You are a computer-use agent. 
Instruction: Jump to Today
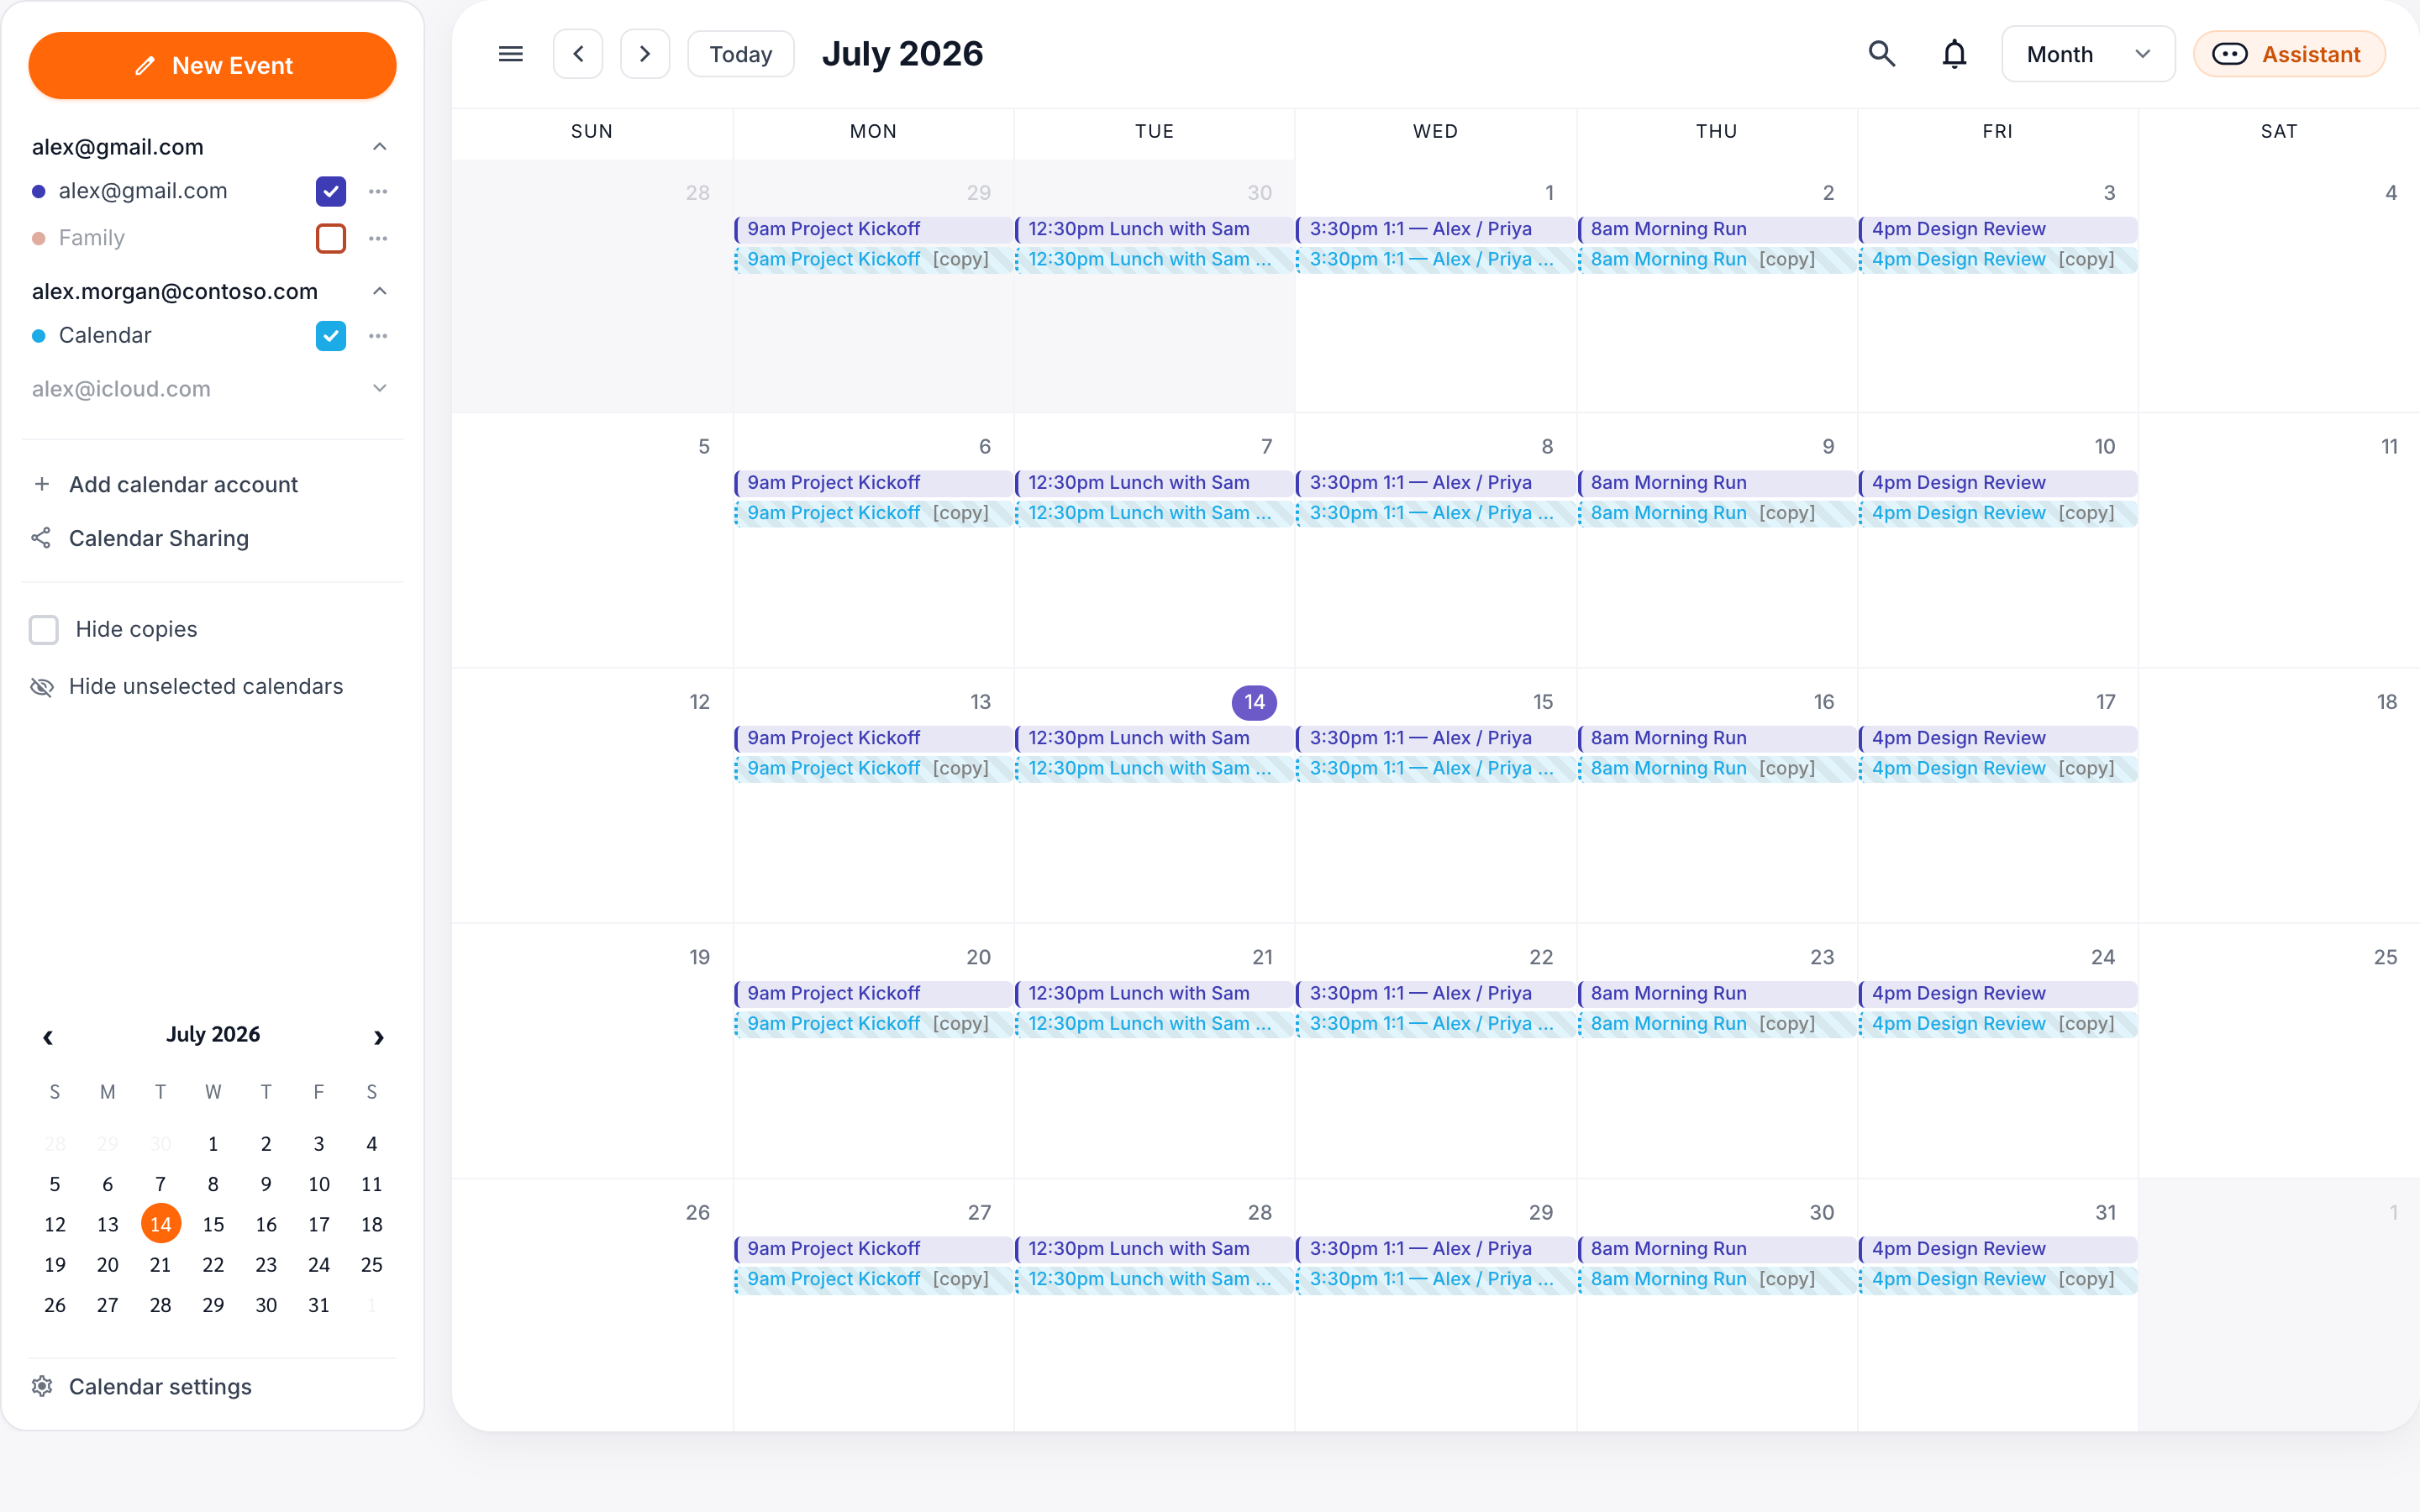(x=741, y=54)
